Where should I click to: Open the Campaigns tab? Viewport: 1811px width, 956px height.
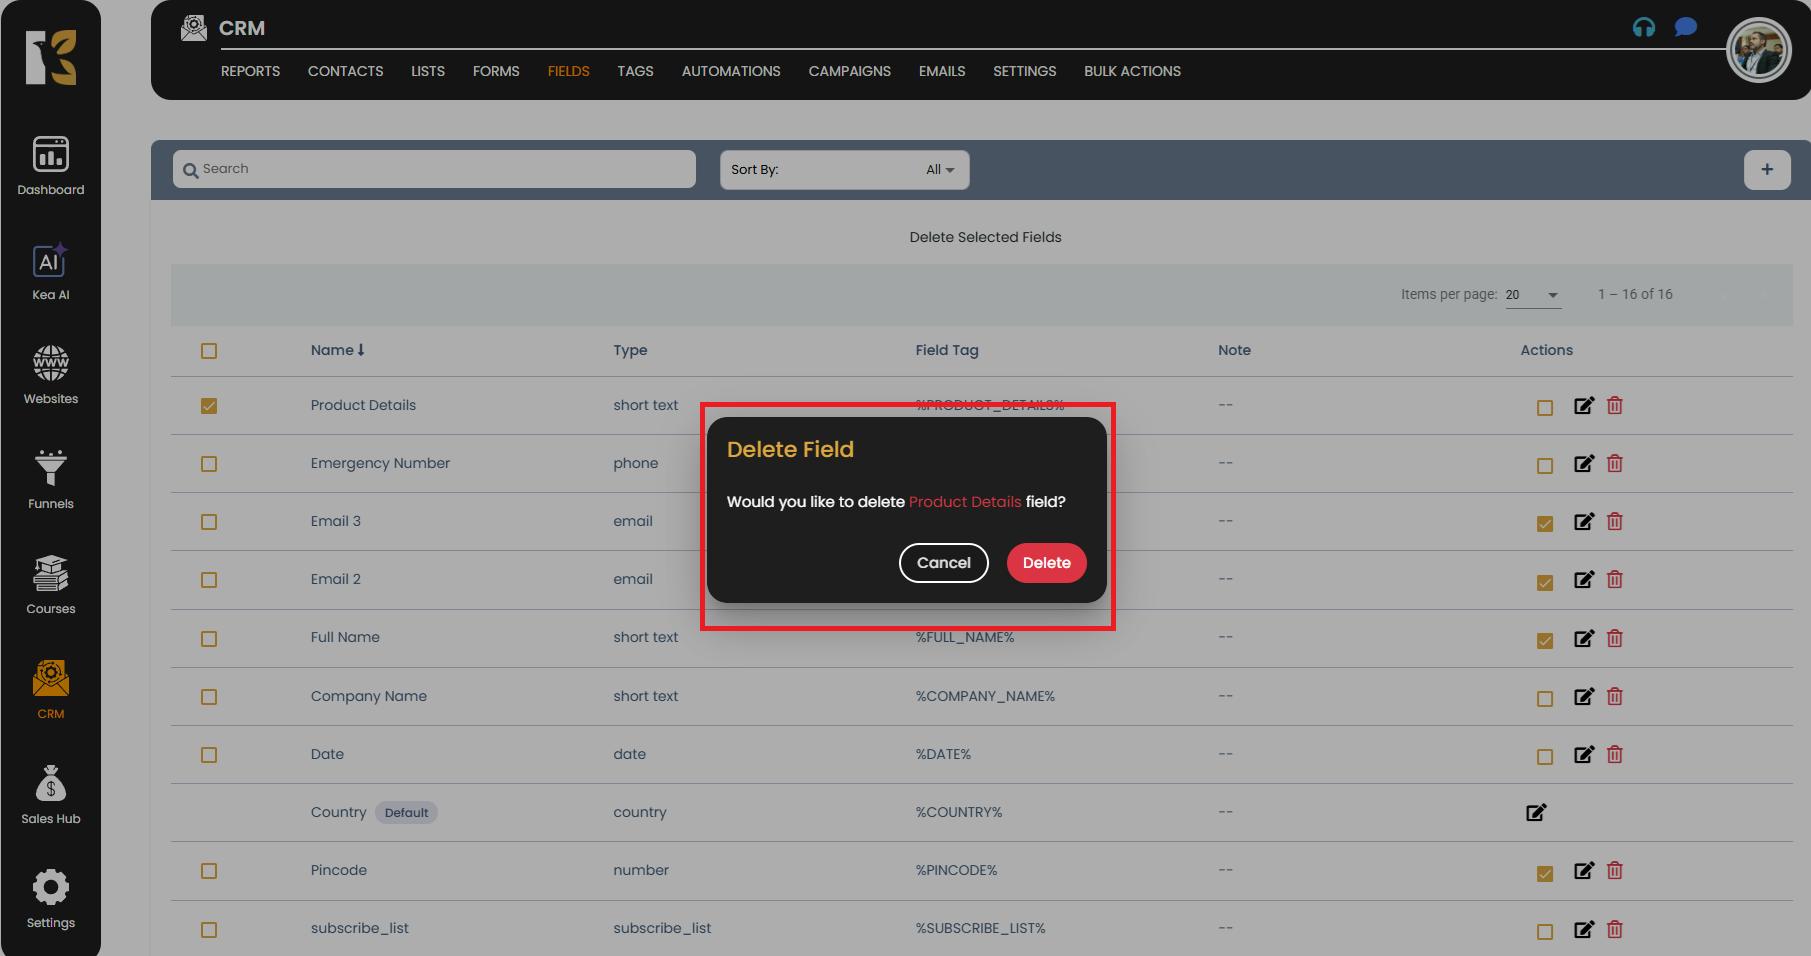click(849, 71)
